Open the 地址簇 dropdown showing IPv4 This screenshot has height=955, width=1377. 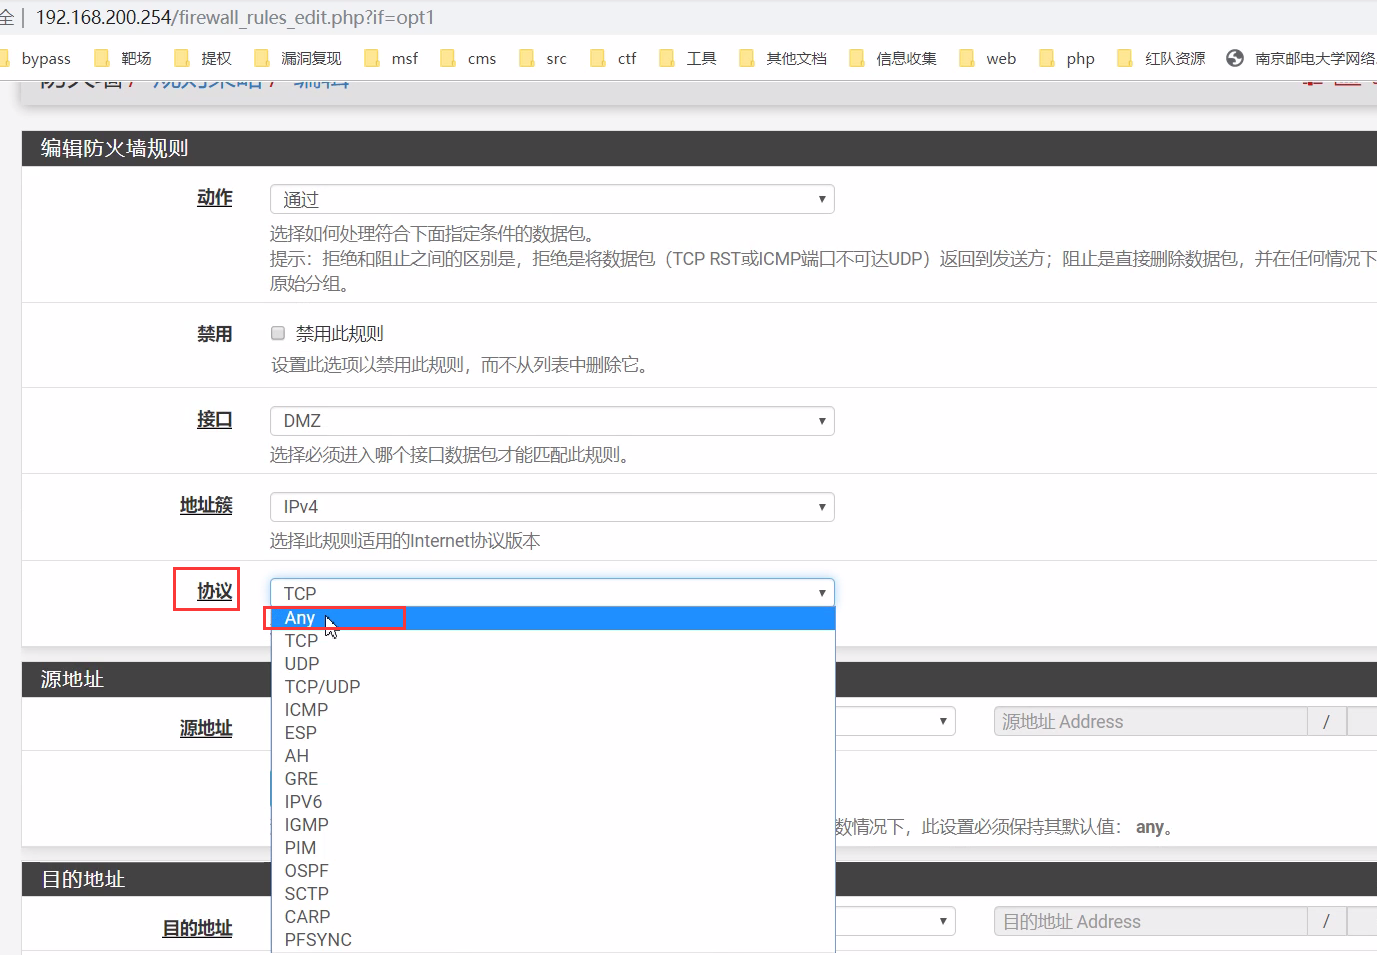(552, 507)
